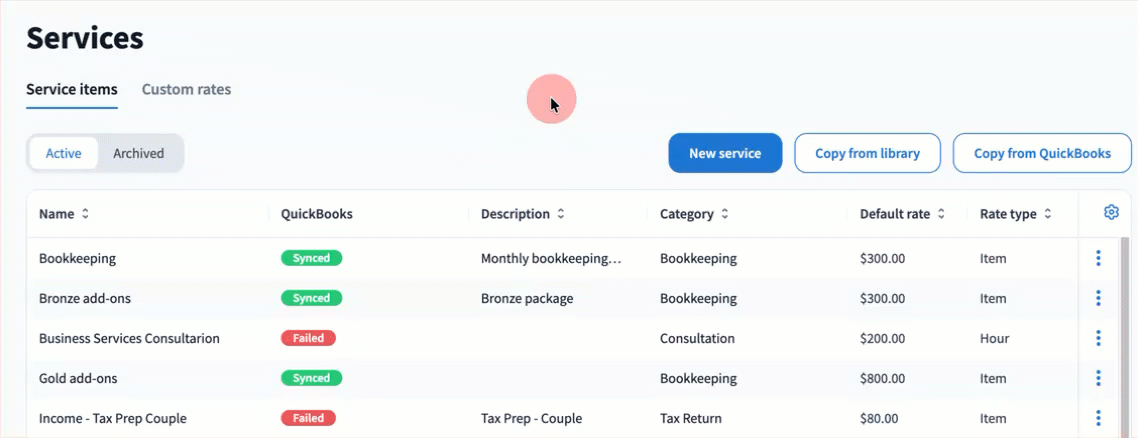This screenshot has height=438, width=1138.
Task: Select the Service items tab
Action: (x=72, y=89)
